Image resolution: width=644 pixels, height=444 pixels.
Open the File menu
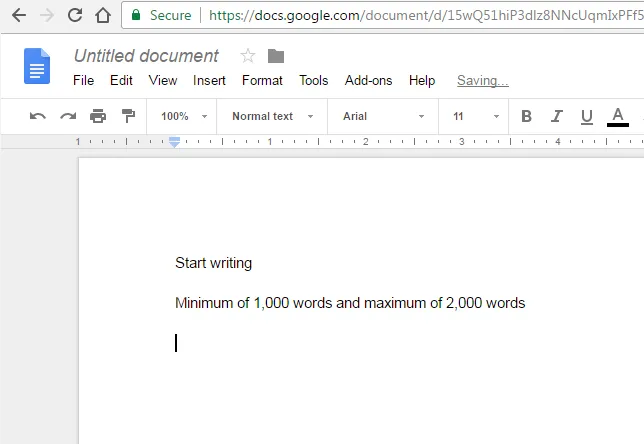tap(83, 81)
